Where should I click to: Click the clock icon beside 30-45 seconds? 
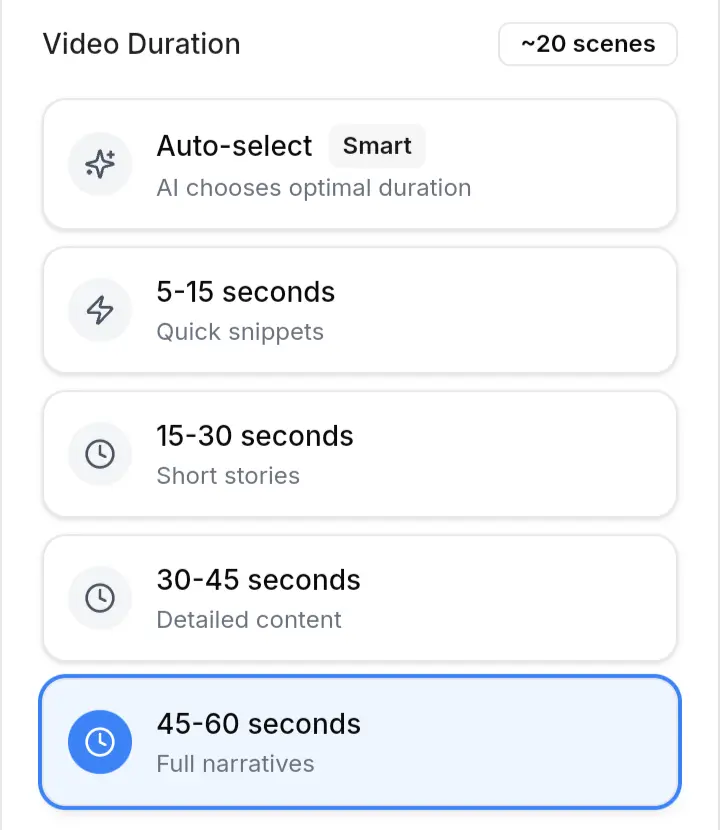click(x=100, y=598)
